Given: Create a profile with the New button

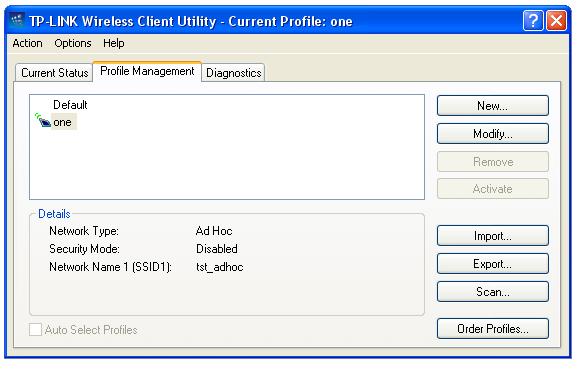Looking at the screenshot, I should [492, 106].
